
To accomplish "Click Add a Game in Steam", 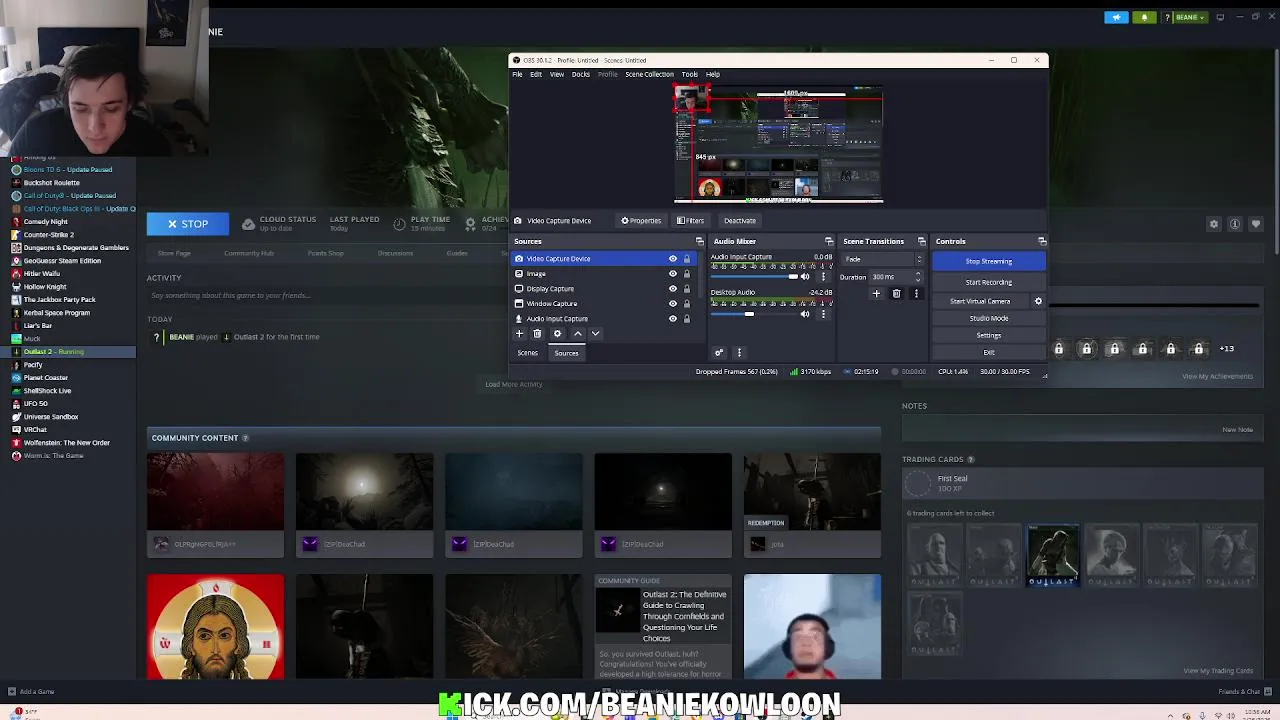I will coord(31,691).
